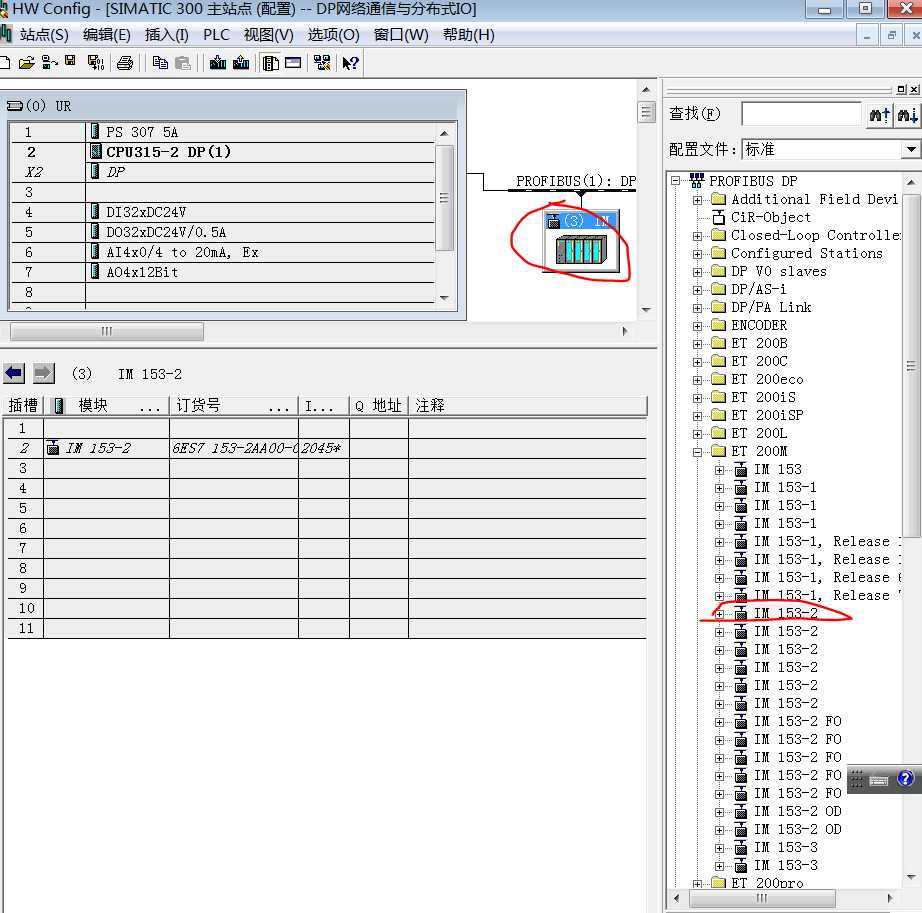The image size is (922, 913).
Task: Click the rack window horizontal scrollbar thumb
Action: (x=107, y=331)
